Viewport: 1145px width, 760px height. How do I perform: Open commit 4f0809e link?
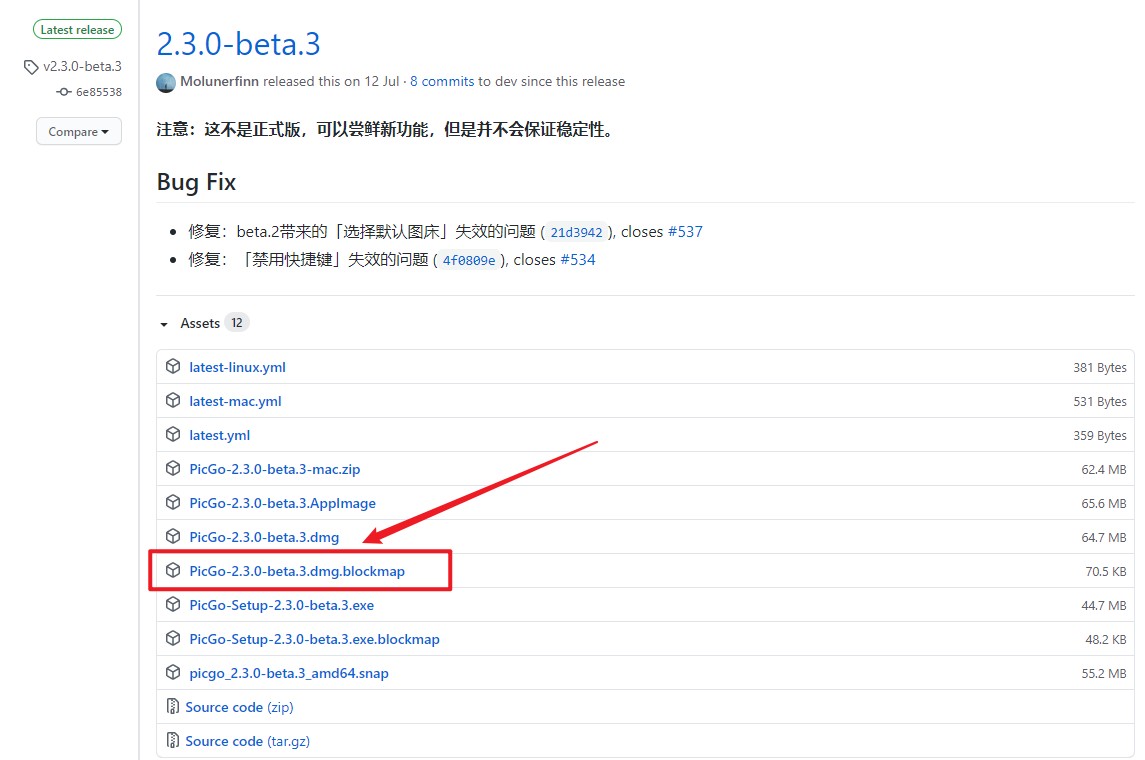(x=469, y=260)
